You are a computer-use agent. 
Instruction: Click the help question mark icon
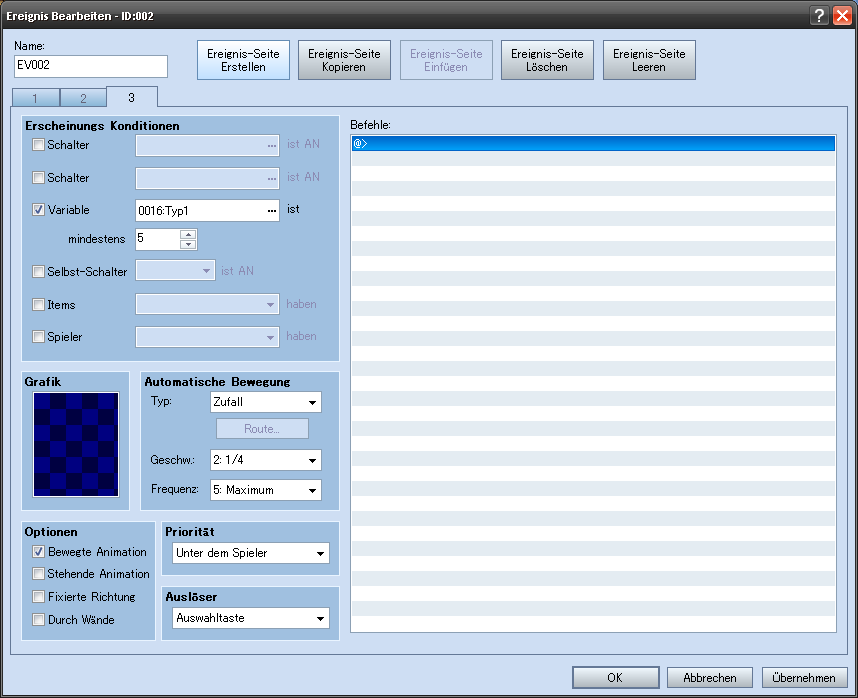pos(819,15)
